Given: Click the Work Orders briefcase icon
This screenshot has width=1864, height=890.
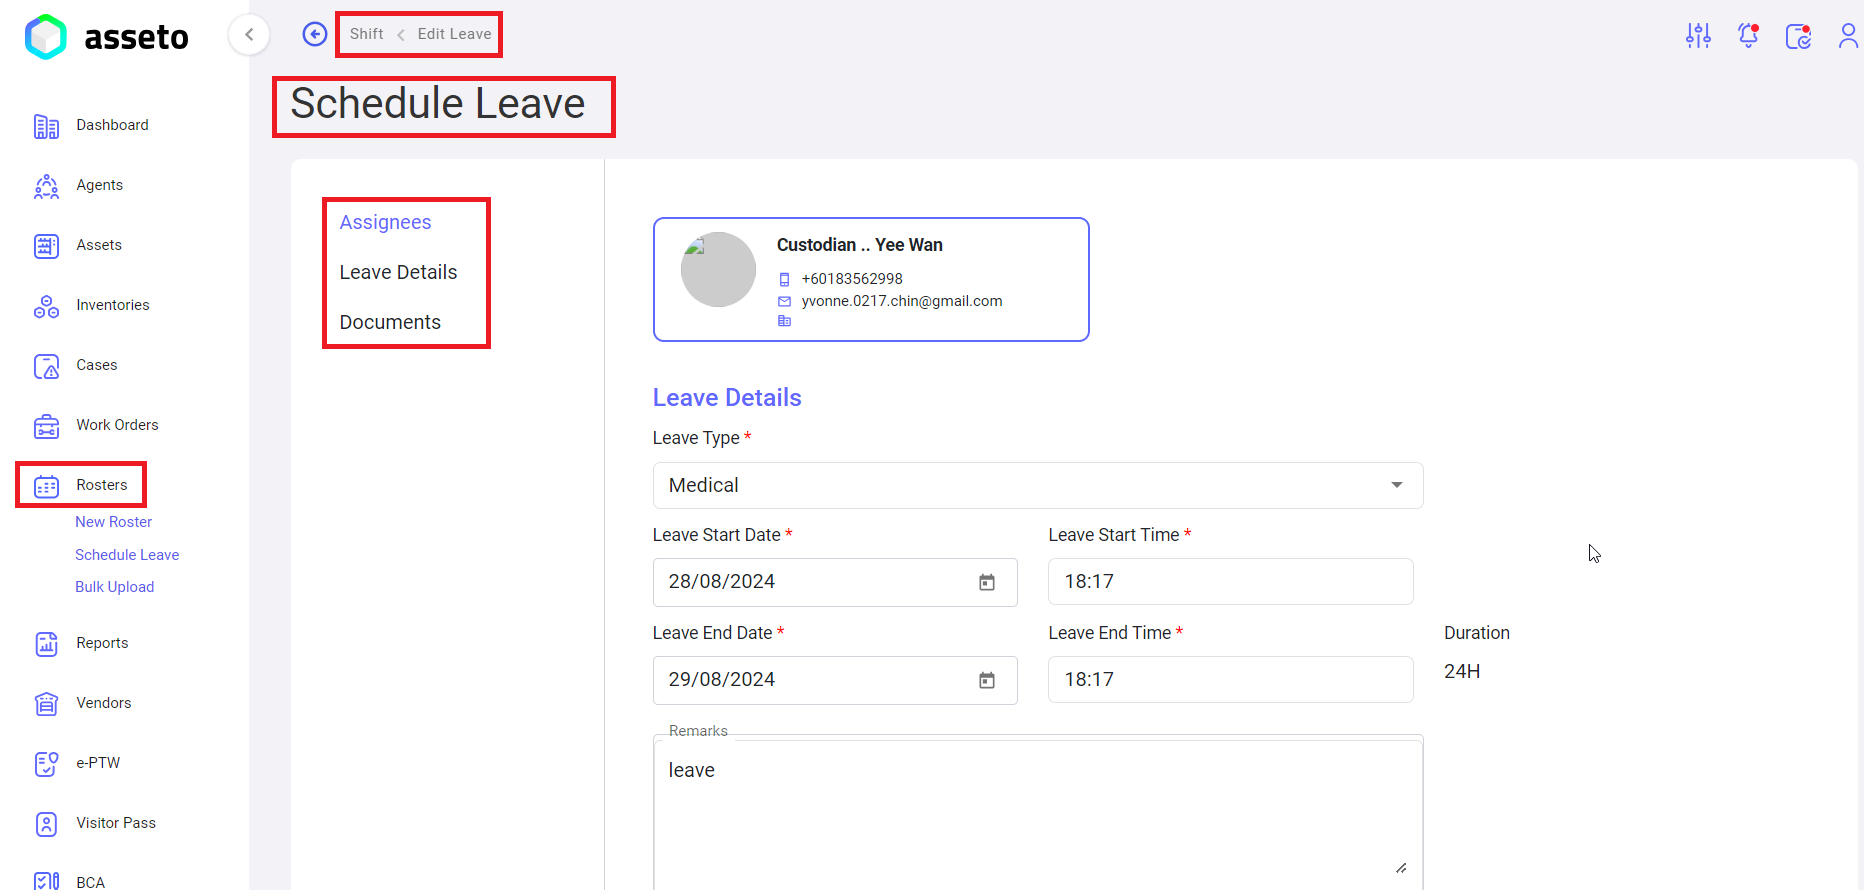Looking at the screenshot, I should (46, 426).
